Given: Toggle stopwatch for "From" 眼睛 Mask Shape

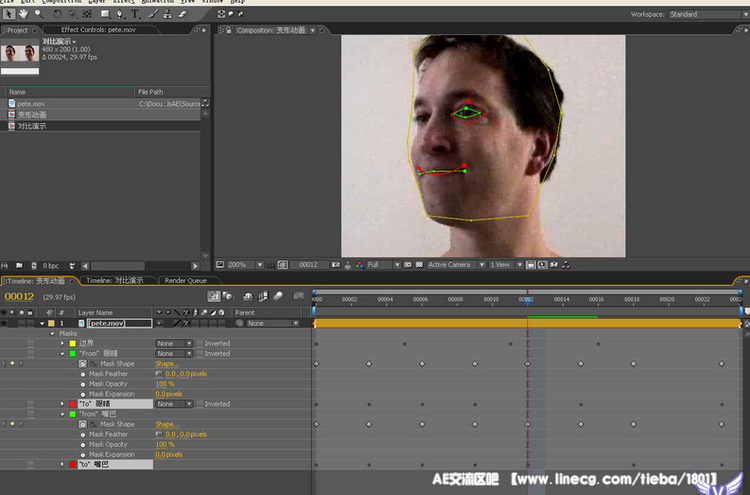Looking at the screenshot, I should 83,363.
